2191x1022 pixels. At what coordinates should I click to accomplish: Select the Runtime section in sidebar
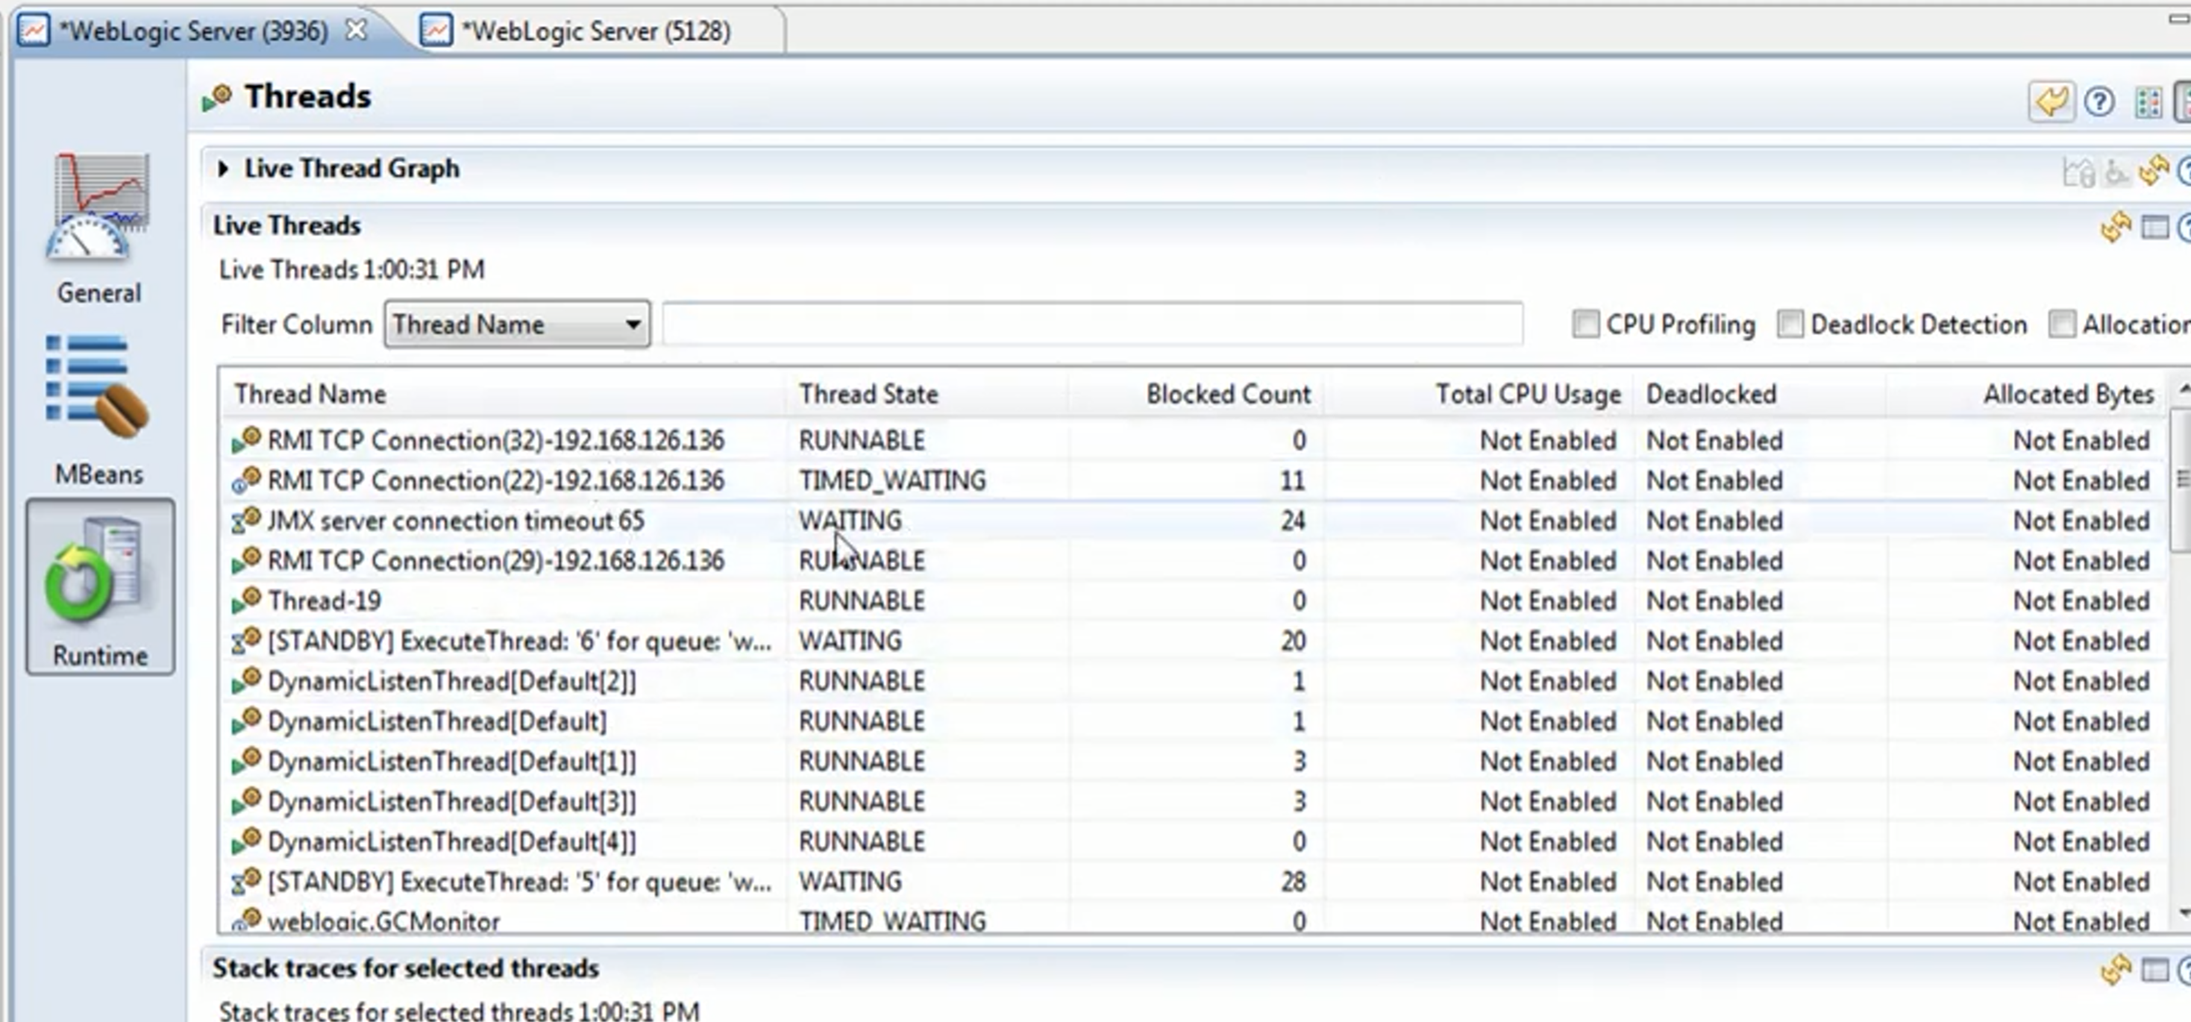point(100,587)
